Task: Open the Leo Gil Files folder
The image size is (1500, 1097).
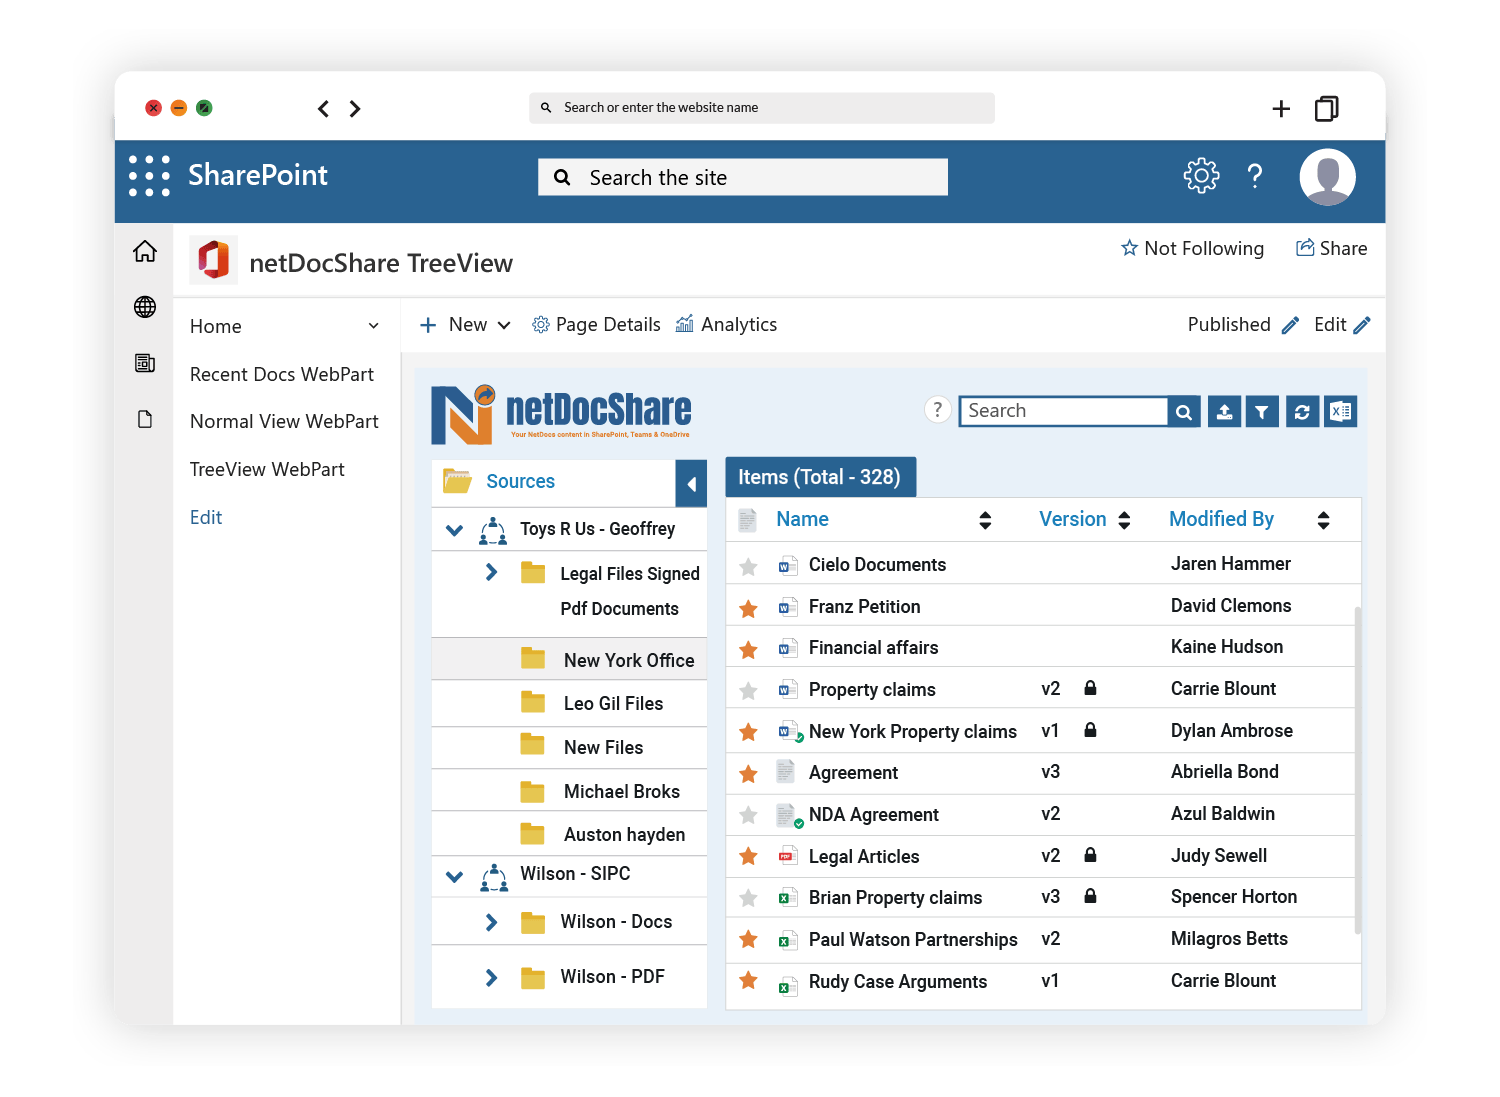Action: pyautogui.click(x=569, y=703)
